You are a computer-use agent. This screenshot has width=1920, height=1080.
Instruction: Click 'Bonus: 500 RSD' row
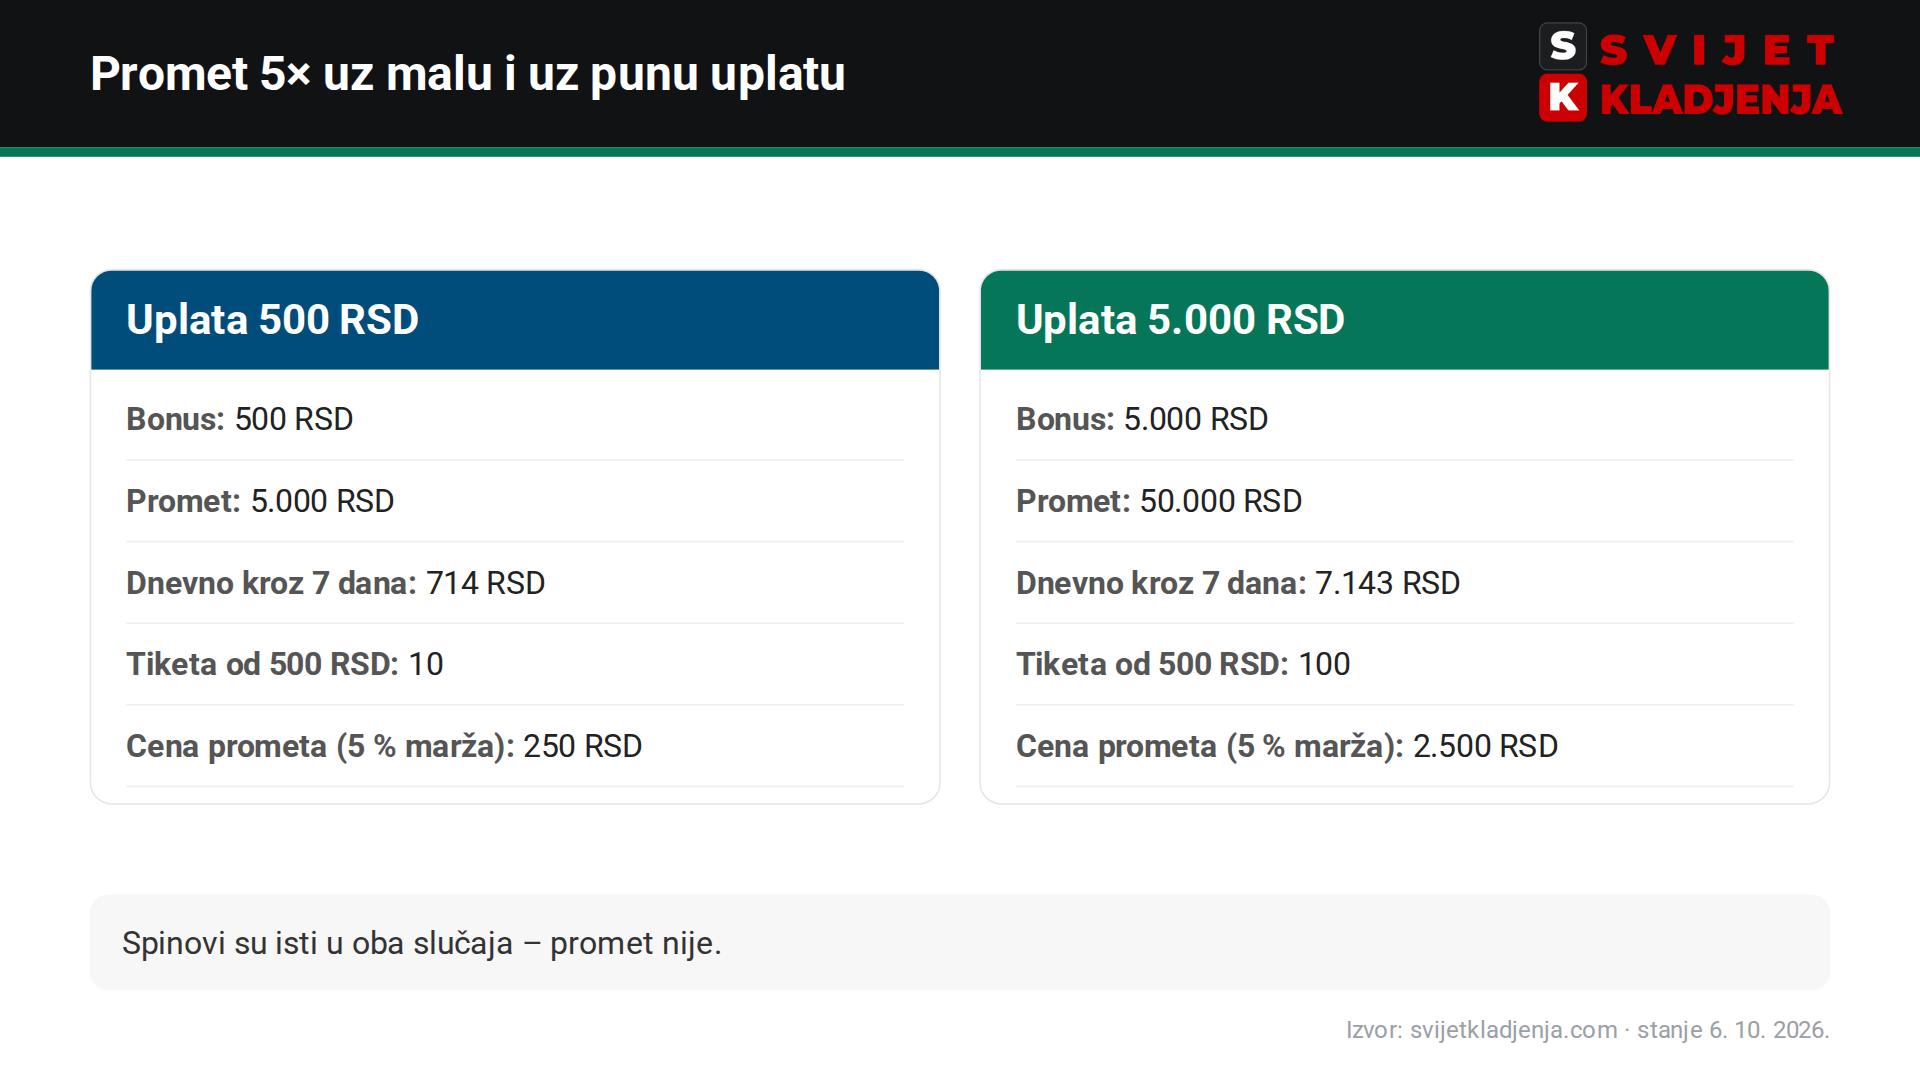515,419
